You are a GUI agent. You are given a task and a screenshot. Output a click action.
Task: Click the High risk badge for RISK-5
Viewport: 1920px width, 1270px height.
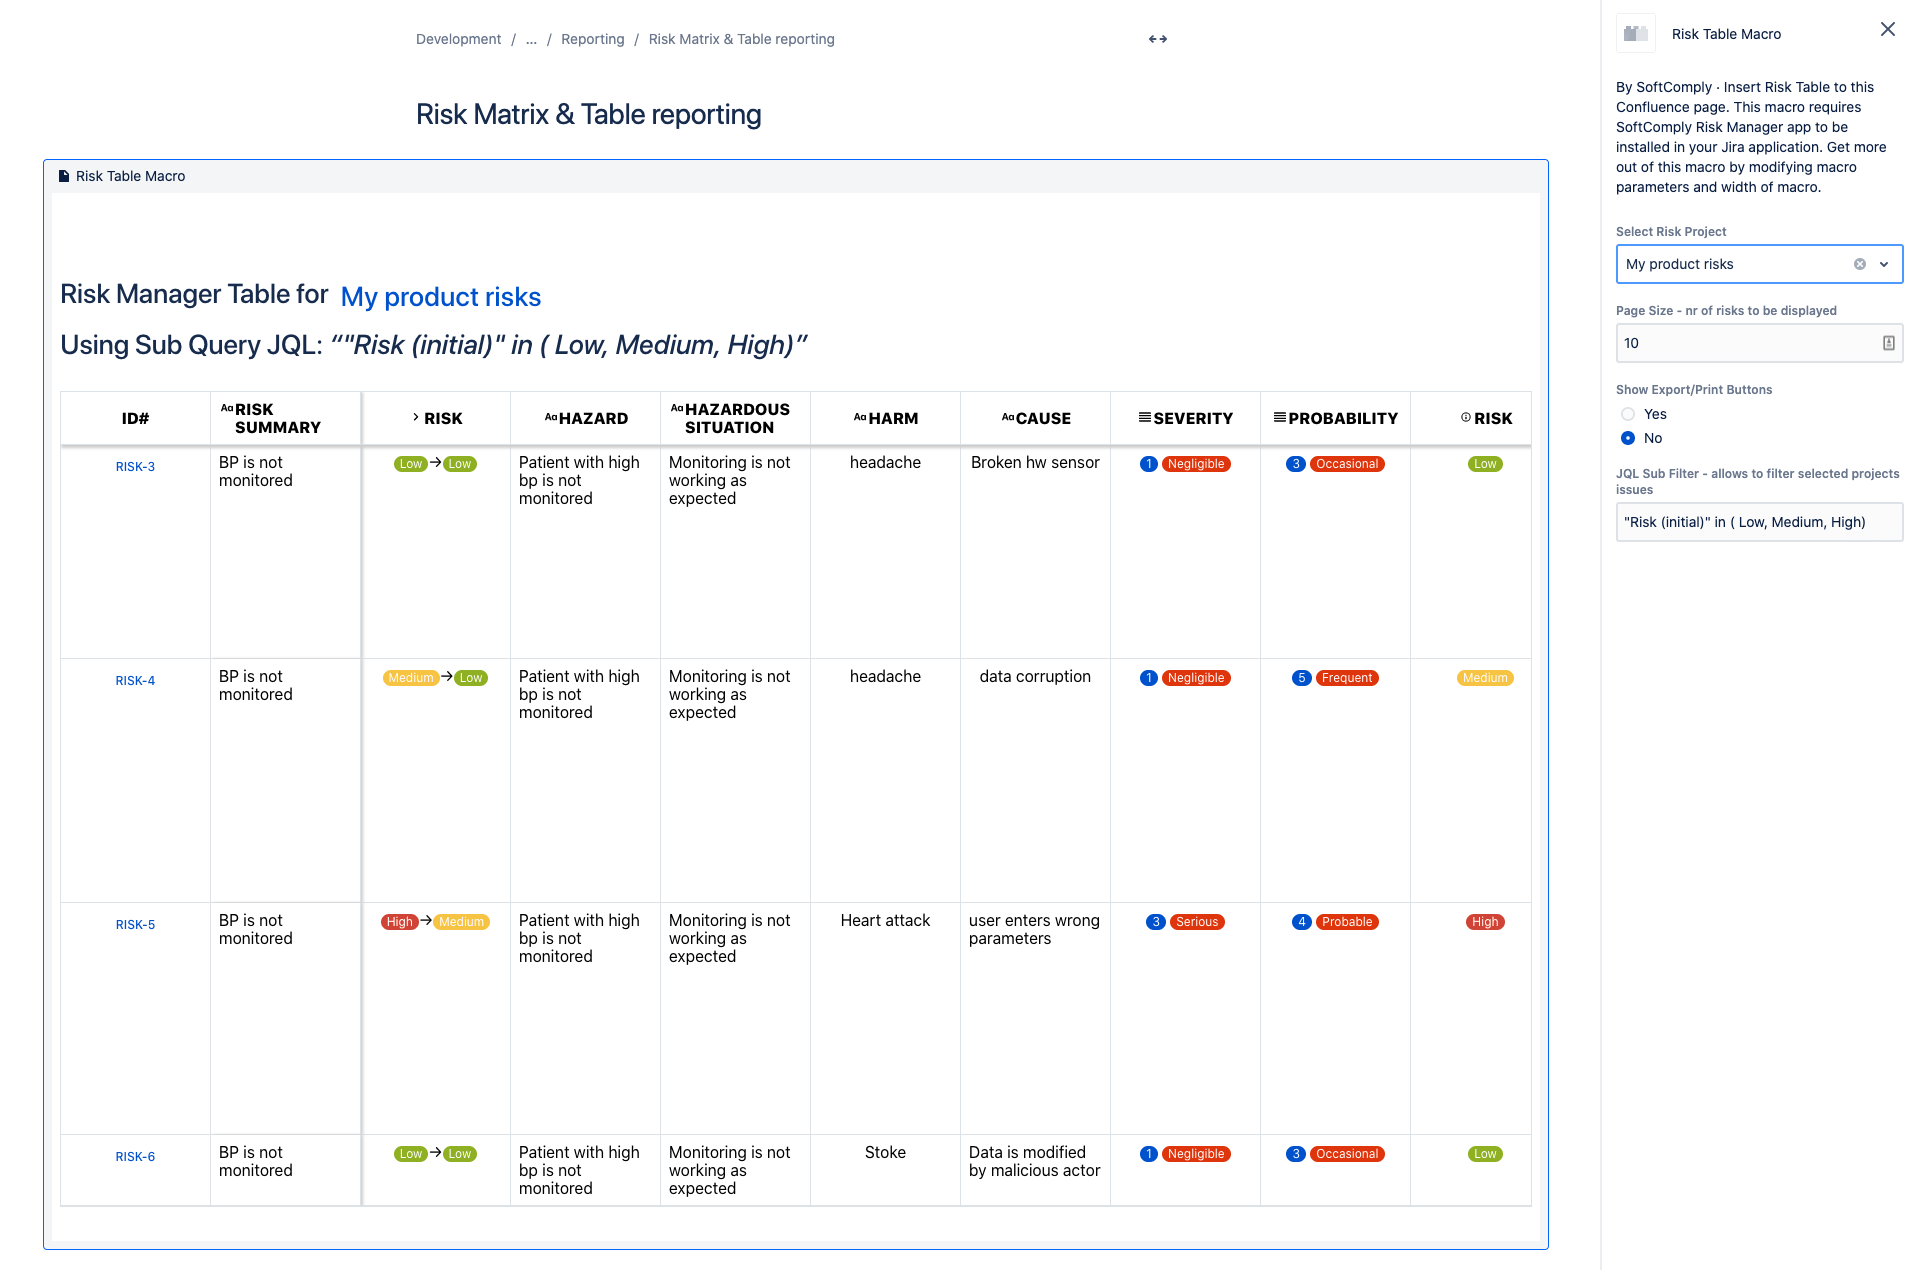point(1485,922)
